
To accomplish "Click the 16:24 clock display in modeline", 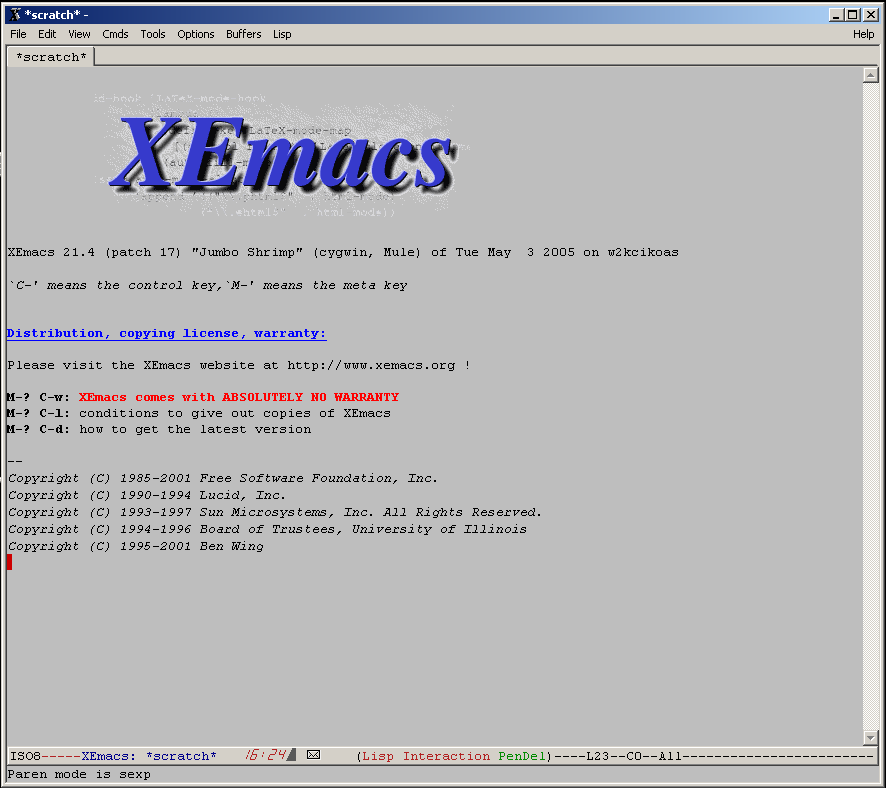I will tap(267, 755).
